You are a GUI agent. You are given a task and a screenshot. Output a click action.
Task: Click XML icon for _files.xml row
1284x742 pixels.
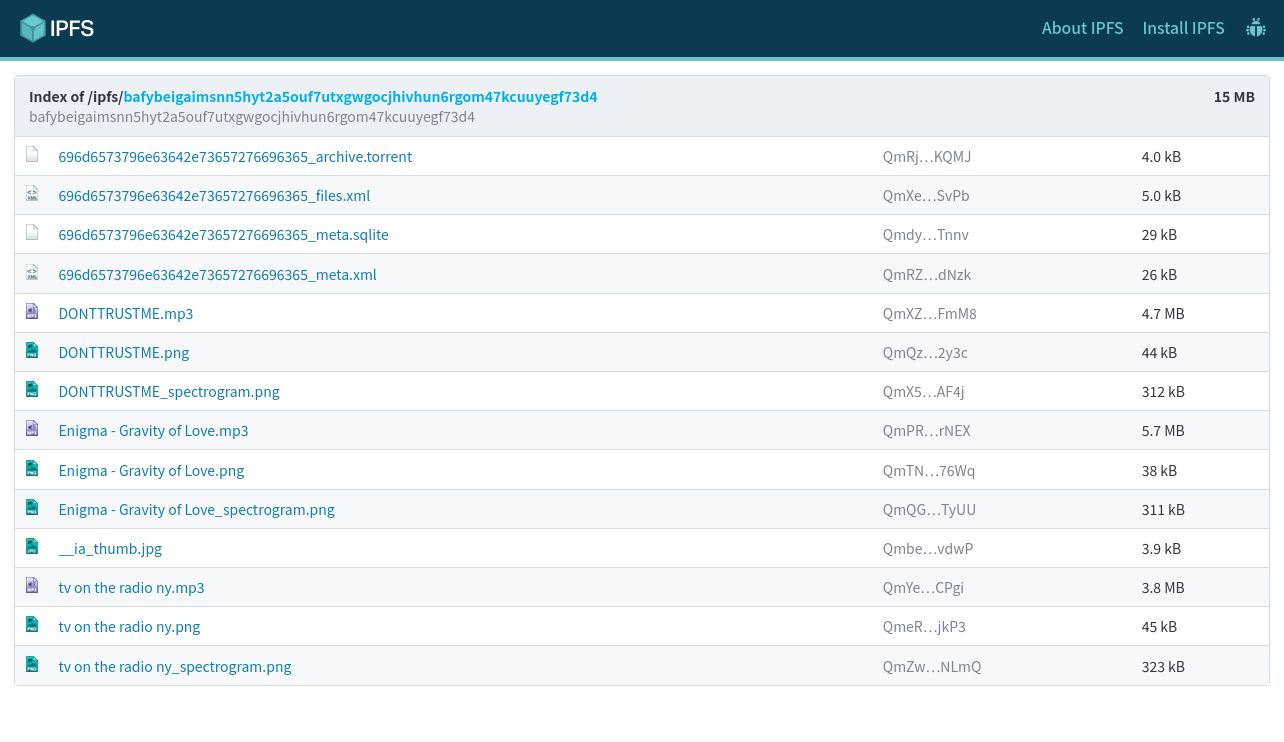(x=32, y=194)
